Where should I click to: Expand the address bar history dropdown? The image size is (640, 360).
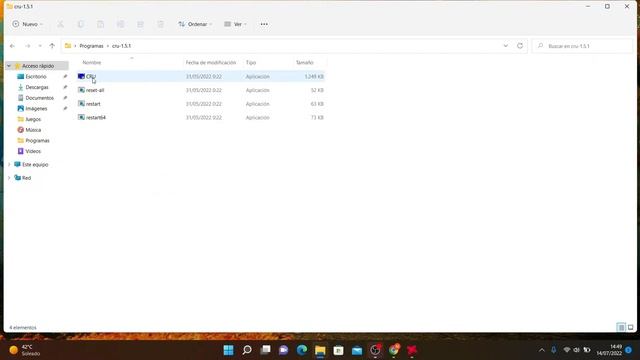[x=506, y=46]
